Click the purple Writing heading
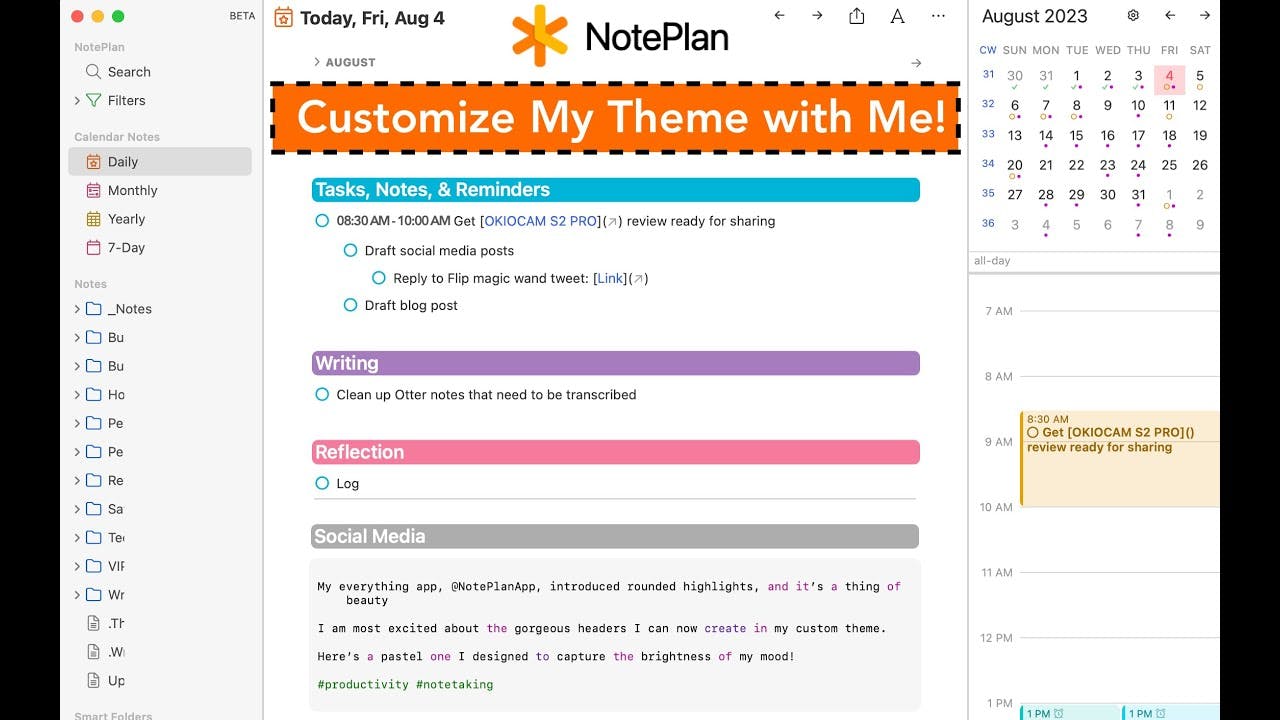The width and height of the screenshot is (1280, 720). (x=615, y=363)
